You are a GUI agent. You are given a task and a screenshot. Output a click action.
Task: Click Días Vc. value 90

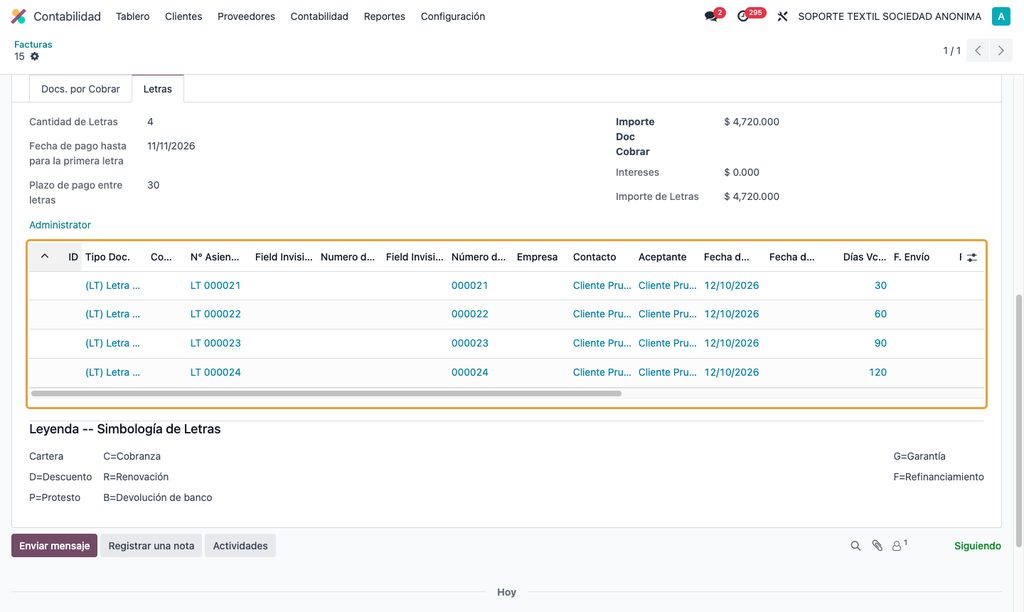[880, 343]
